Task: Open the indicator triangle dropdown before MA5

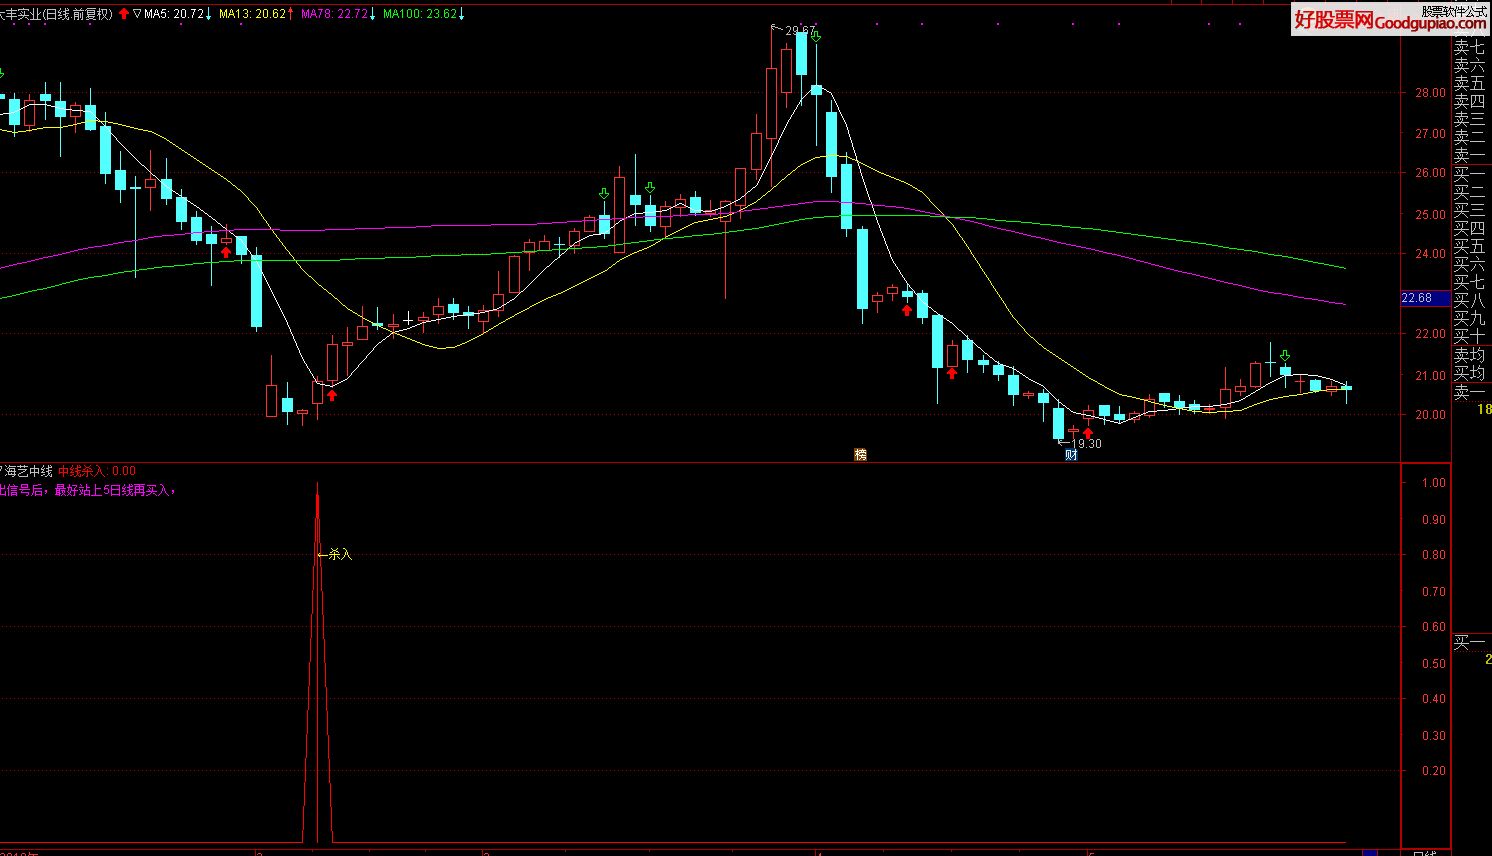Action: point(137,14)
